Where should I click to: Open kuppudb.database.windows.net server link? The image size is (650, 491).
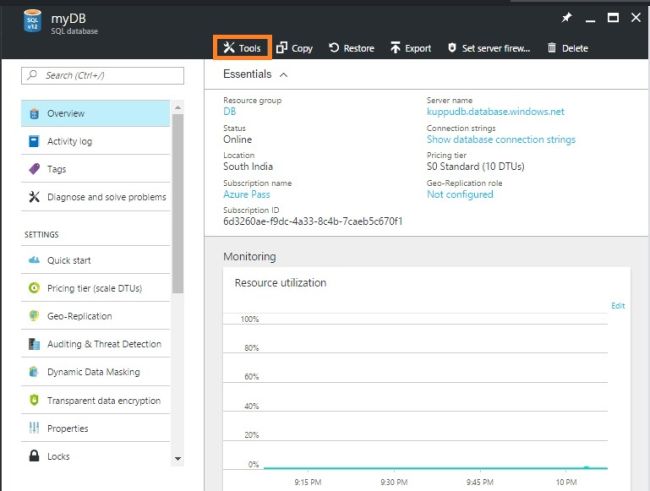(495, 112)
